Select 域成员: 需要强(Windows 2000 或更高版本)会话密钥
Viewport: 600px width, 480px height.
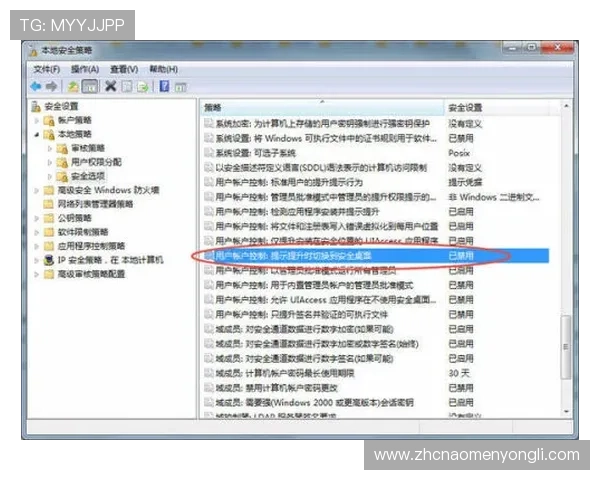tap(376, 402)
